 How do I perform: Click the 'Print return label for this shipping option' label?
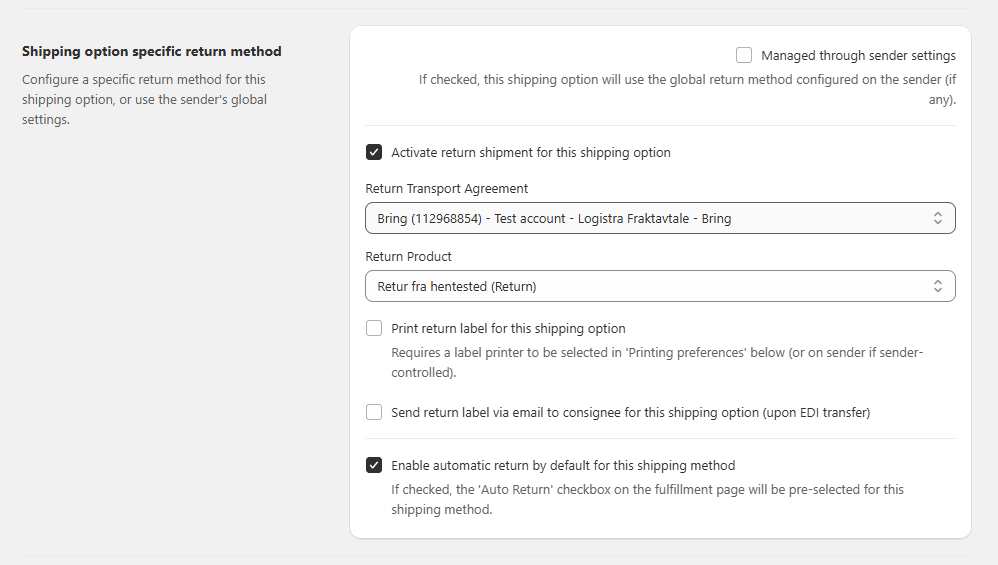pyautogui.click(x=508, y=328)
